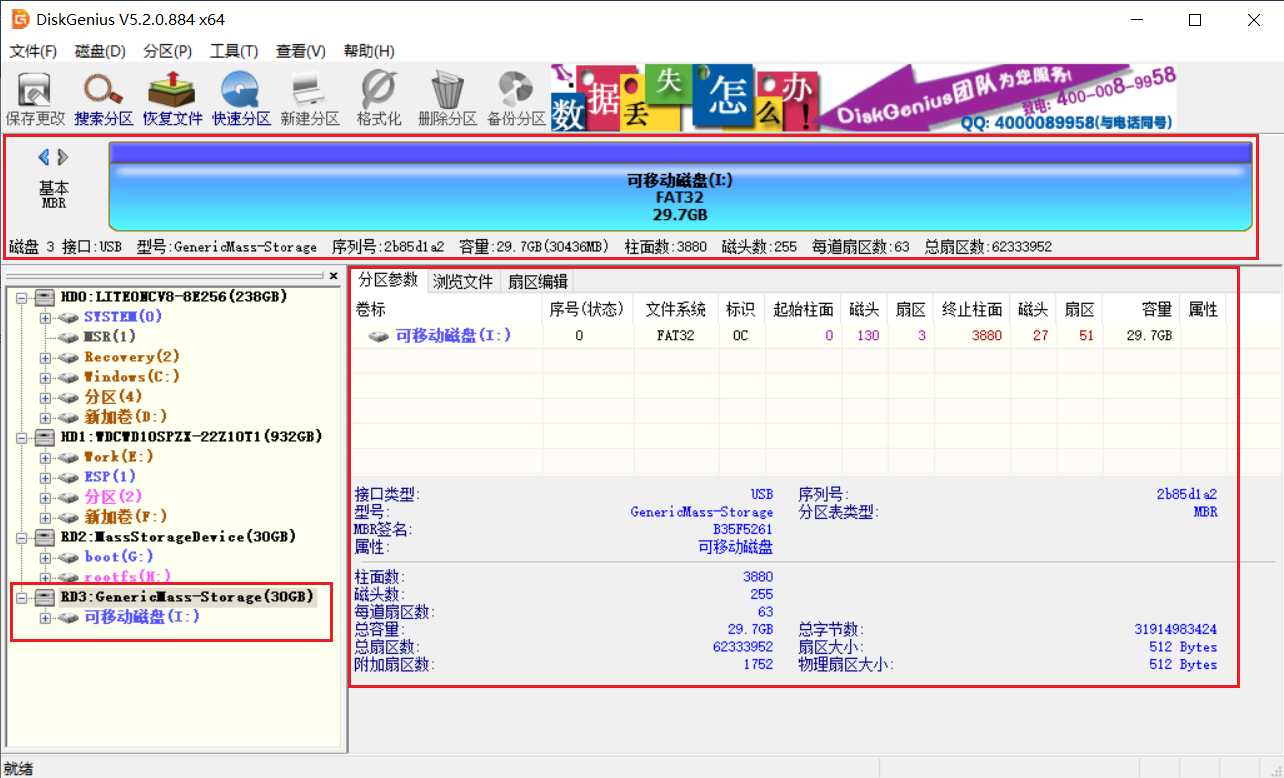Click the Format (格式化) toolbar icon
1284x778 pixels.
coord(378,100)
